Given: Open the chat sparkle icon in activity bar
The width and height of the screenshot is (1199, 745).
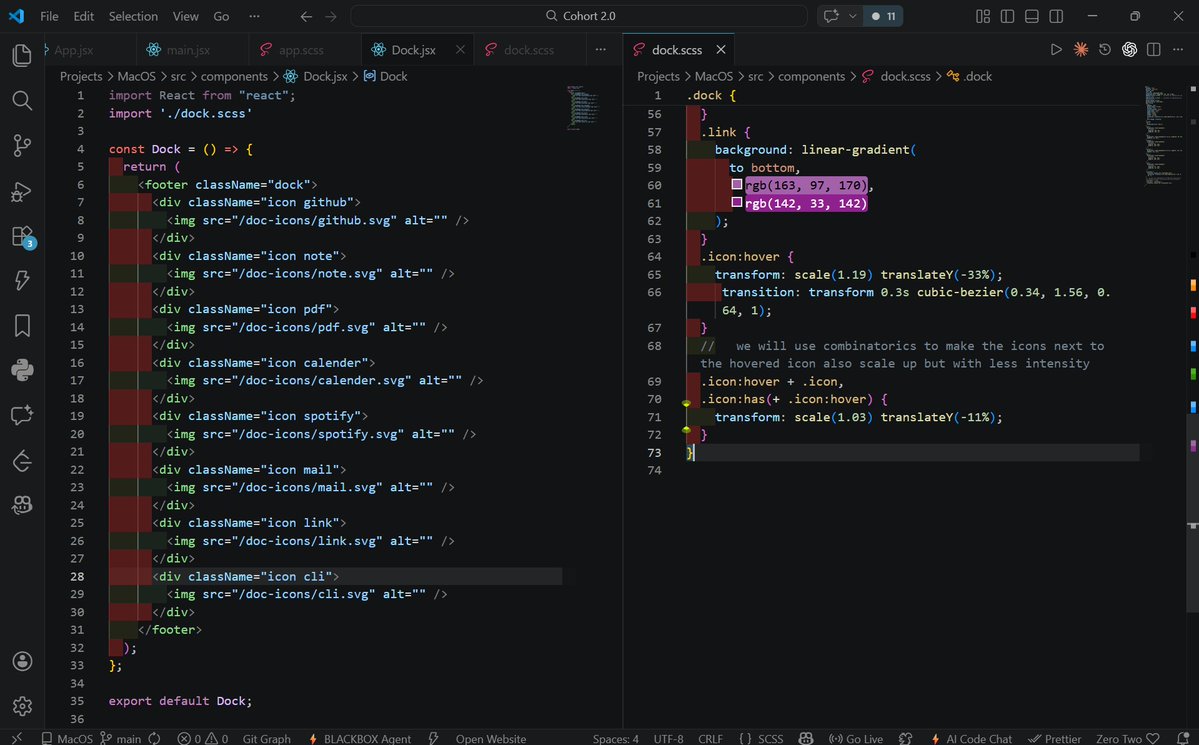Looking at the screenshot, I should pyautogui.click(x=22, y=415).
